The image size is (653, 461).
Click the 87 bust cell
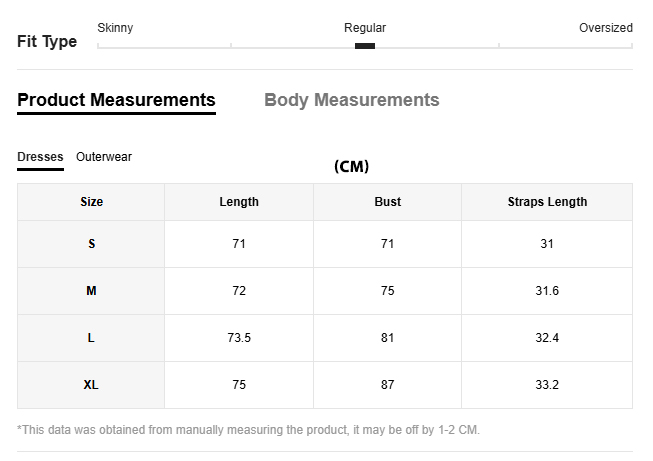coord(387,385)
